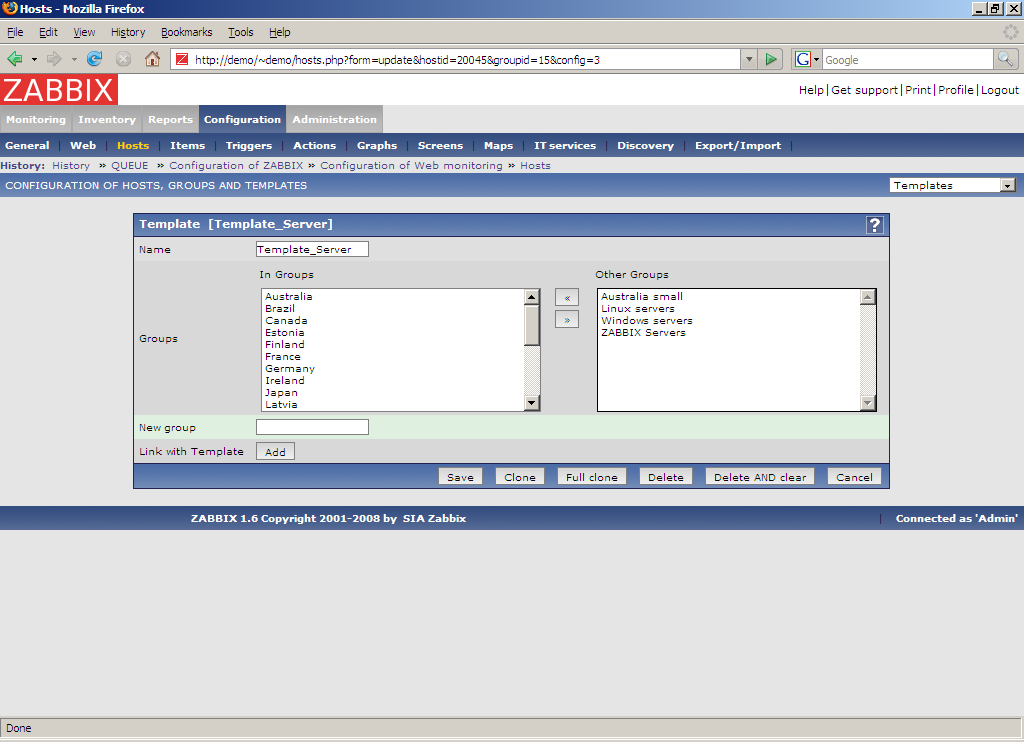Image resolution: width=1024 pixels, height=742 pixels.
Task: Open the View menu
Action: click(84, 32)
